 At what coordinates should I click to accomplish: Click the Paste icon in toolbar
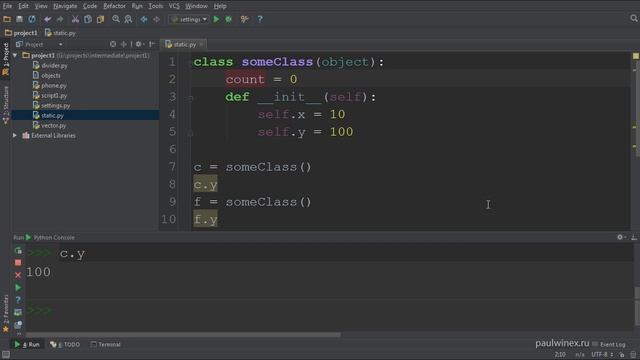(100, 19)
